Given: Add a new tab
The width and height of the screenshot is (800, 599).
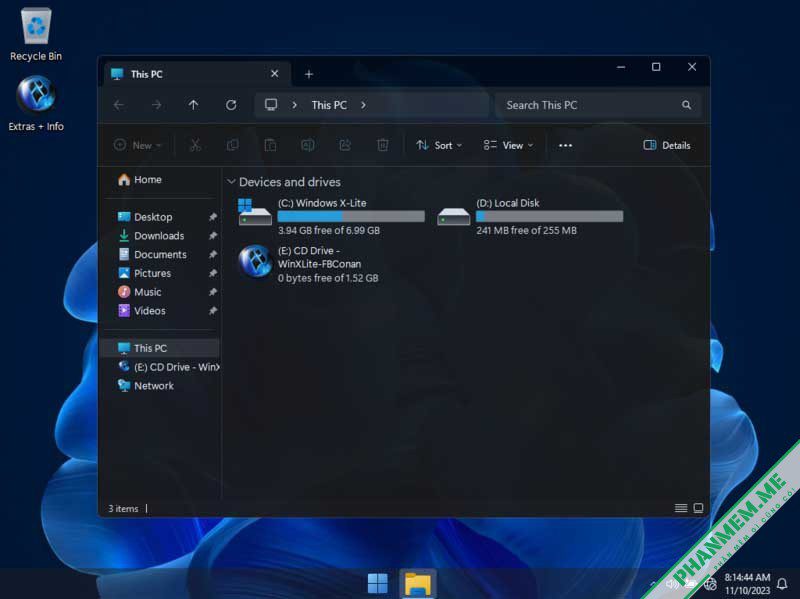Looking at the screenshot, I should pos(309,74).
